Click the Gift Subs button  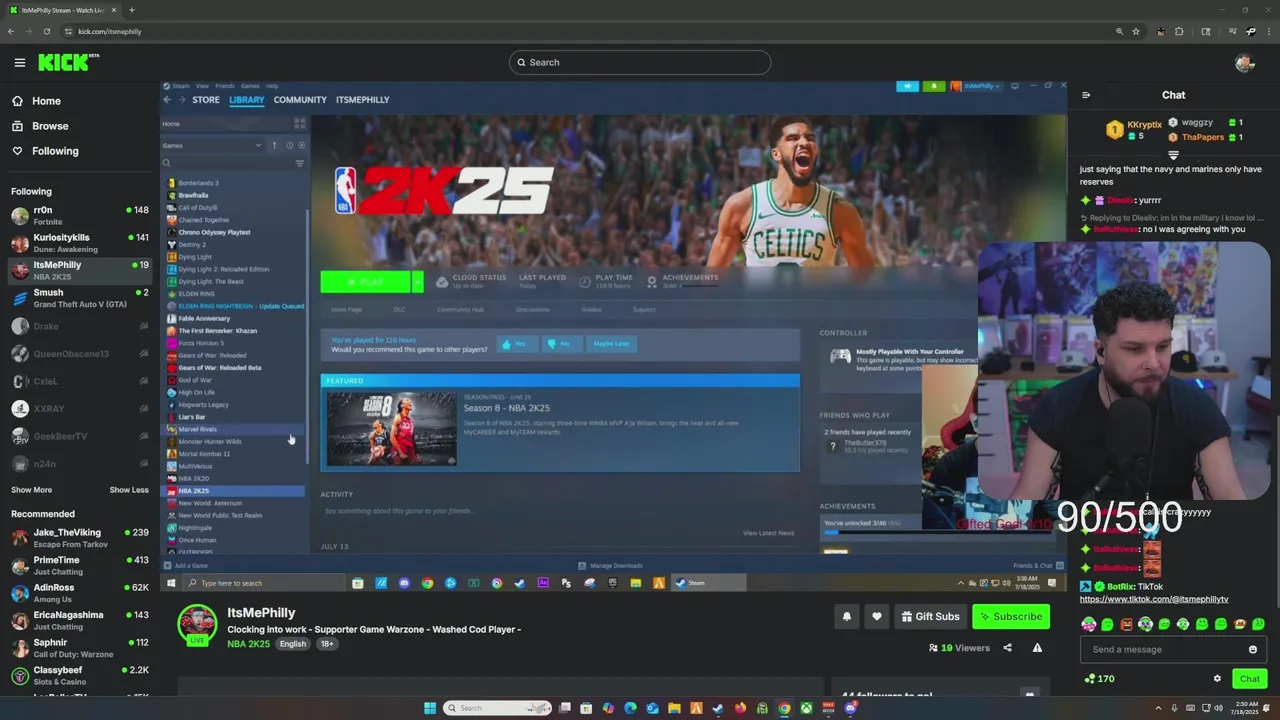point(930,616)
